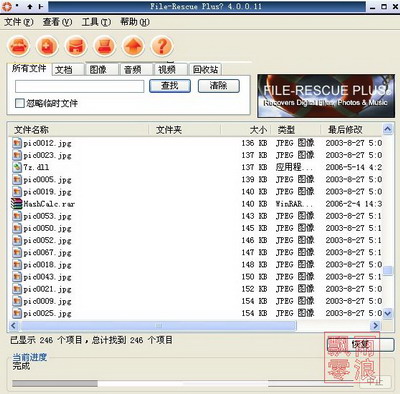Click the document-with-plus toolbar icon
The image size is (400, 394).
pyautogui.click(x=47, y=46)
